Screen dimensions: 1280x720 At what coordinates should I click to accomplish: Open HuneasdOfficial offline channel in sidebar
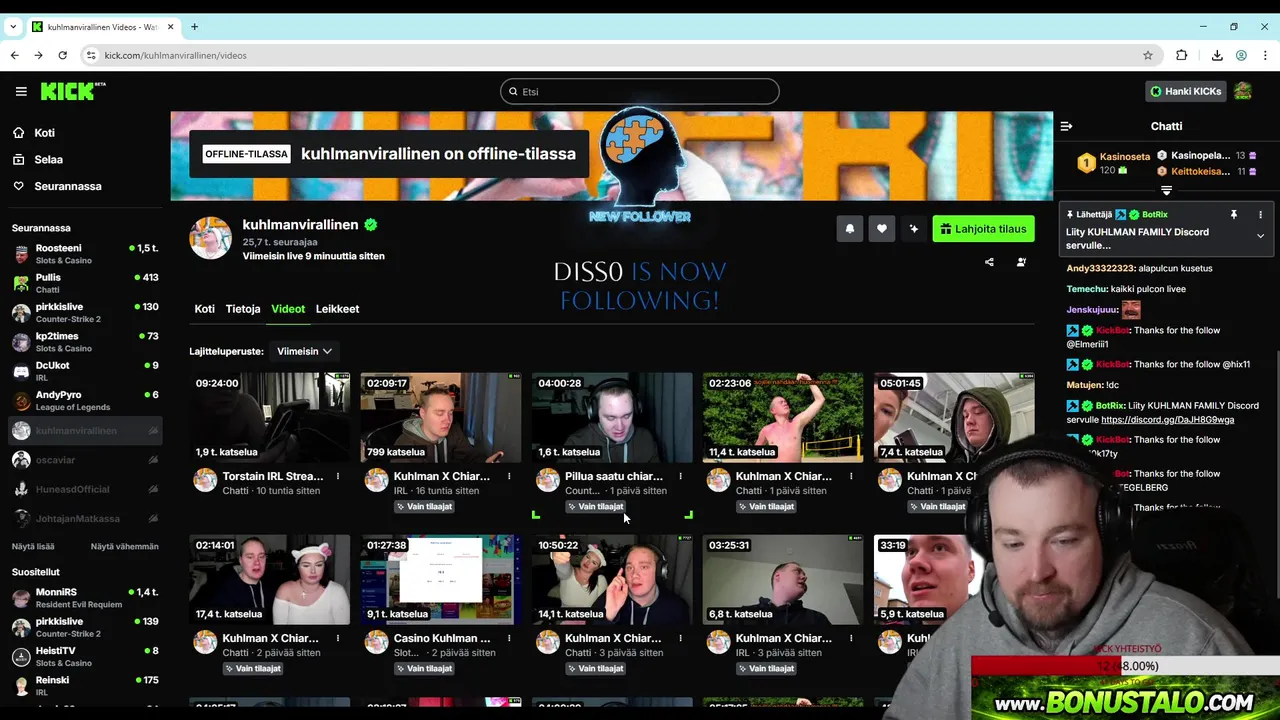point(85,489)
